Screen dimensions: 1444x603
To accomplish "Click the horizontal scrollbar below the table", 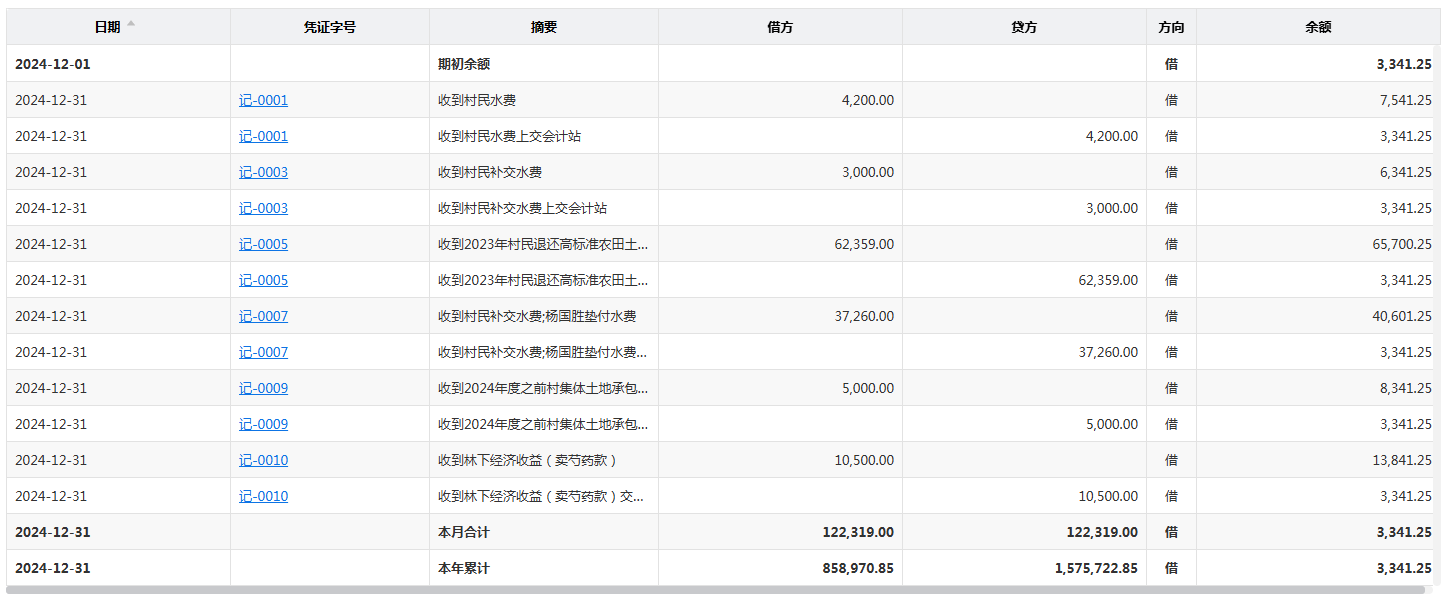I will click(x=715, y=590).
